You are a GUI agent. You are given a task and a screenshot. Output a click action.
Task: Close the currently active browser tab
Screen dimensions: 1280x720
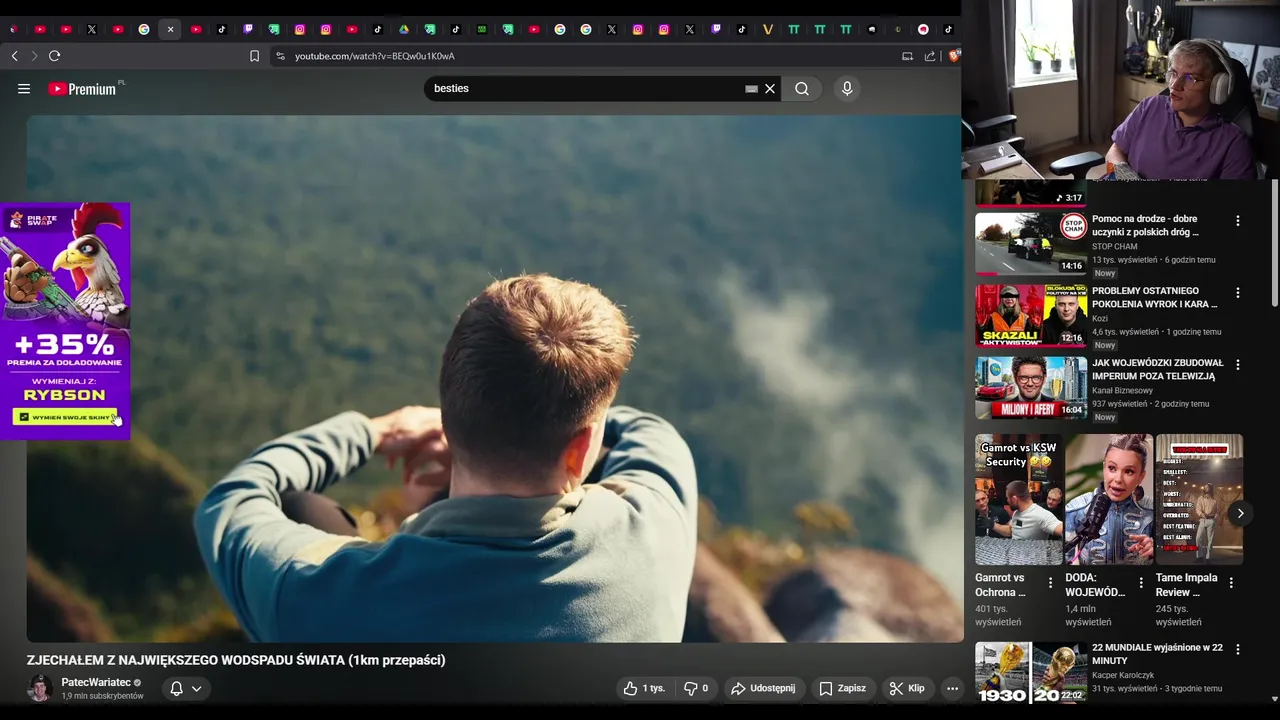point(170,30)
